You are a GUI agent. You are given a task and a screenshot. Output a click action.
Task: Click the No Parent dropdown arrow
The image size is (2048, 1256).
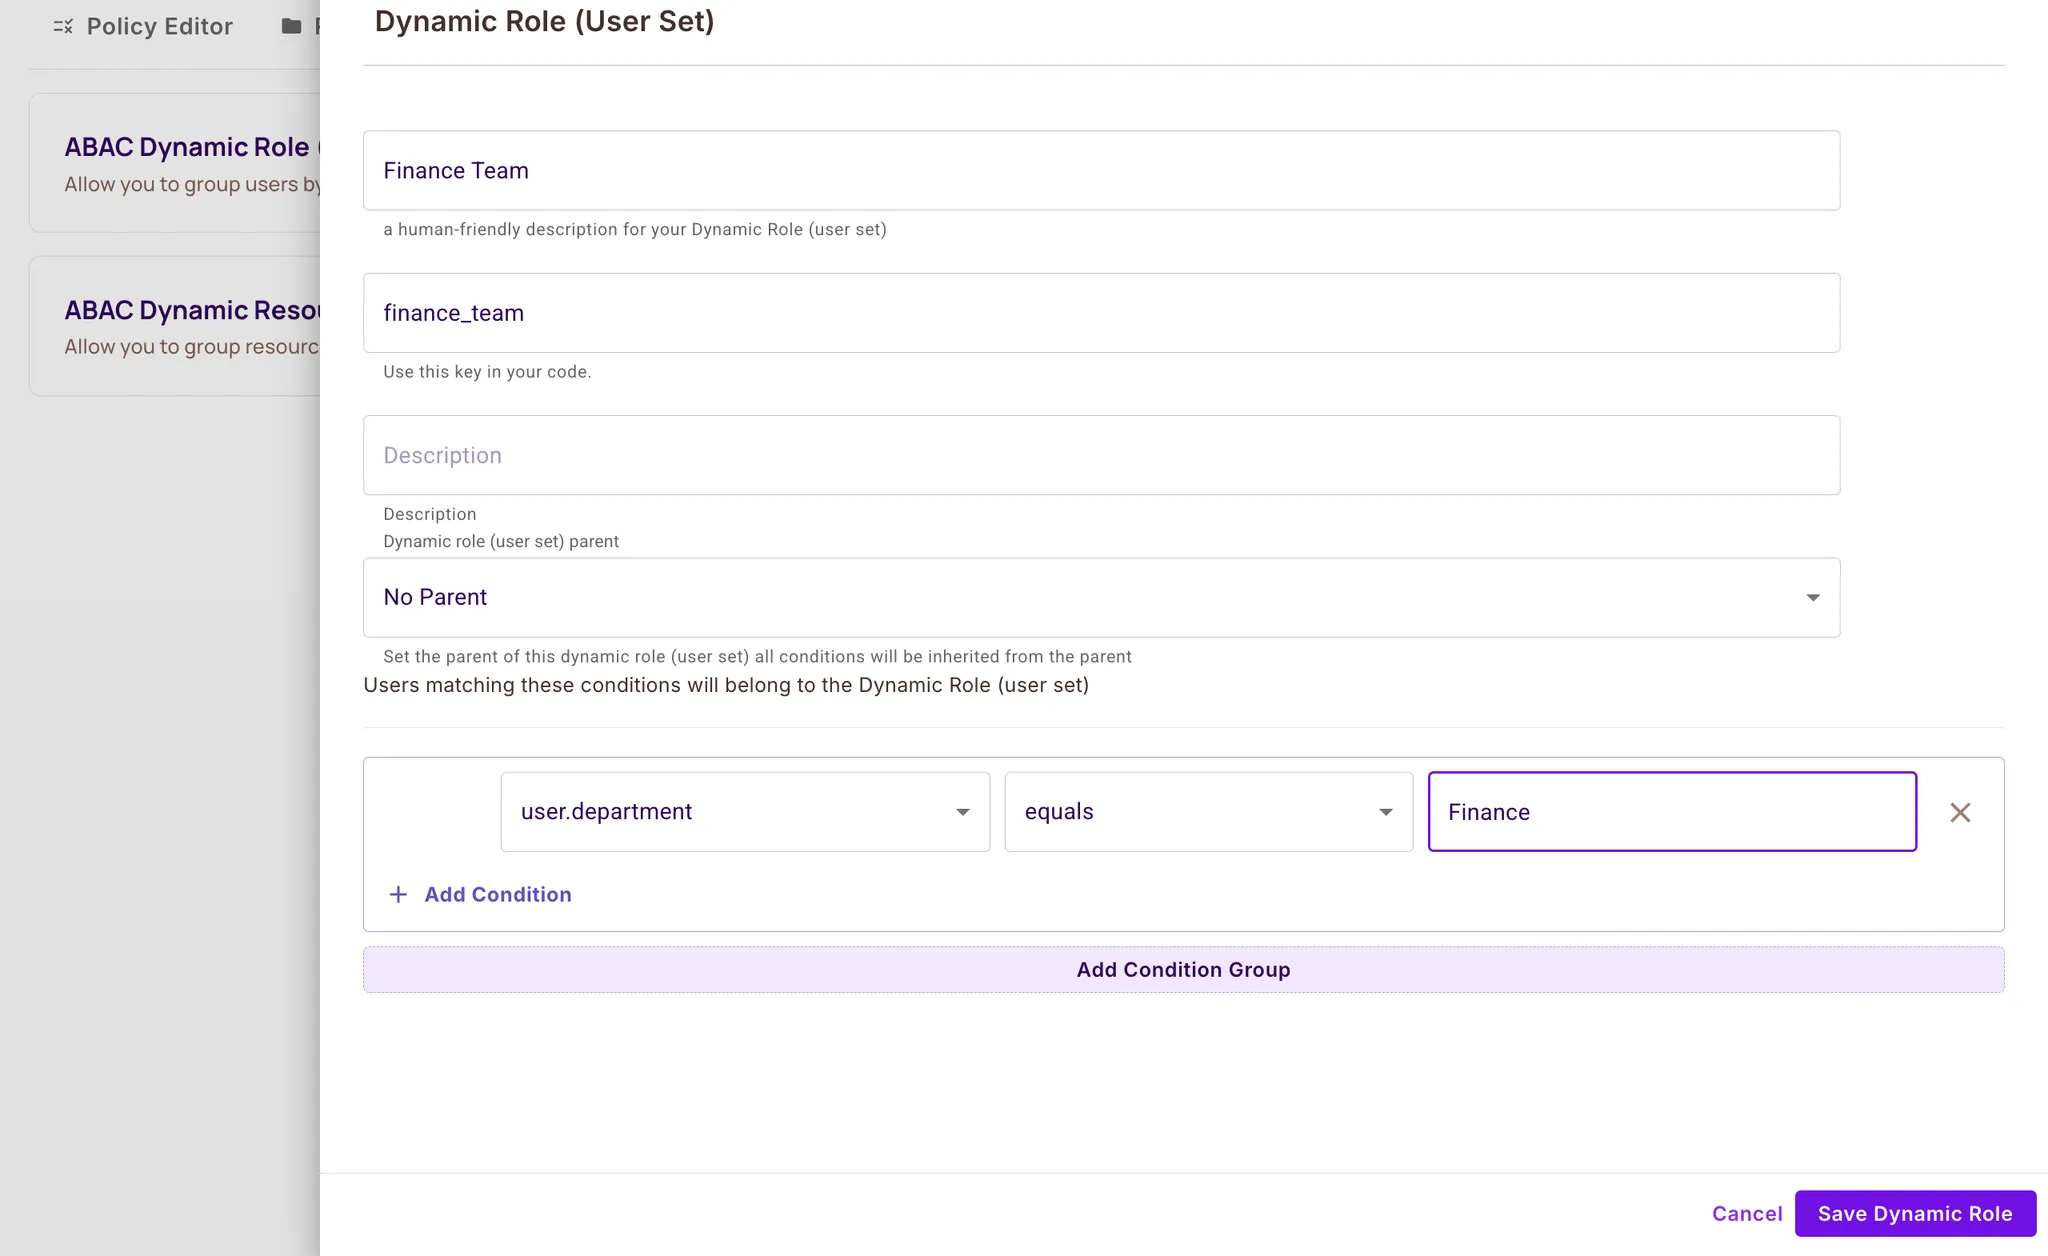tap(1812, 598)
